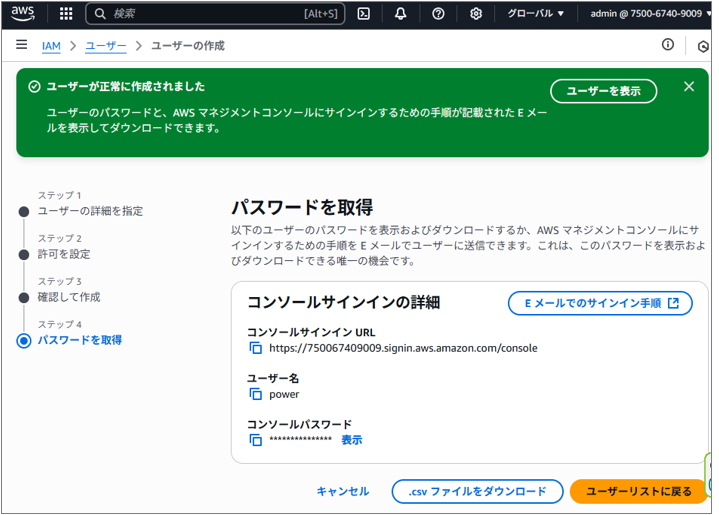
Task: Click the ユーザーの作成 breadcrumb text
Action: [x=188, y=46]
